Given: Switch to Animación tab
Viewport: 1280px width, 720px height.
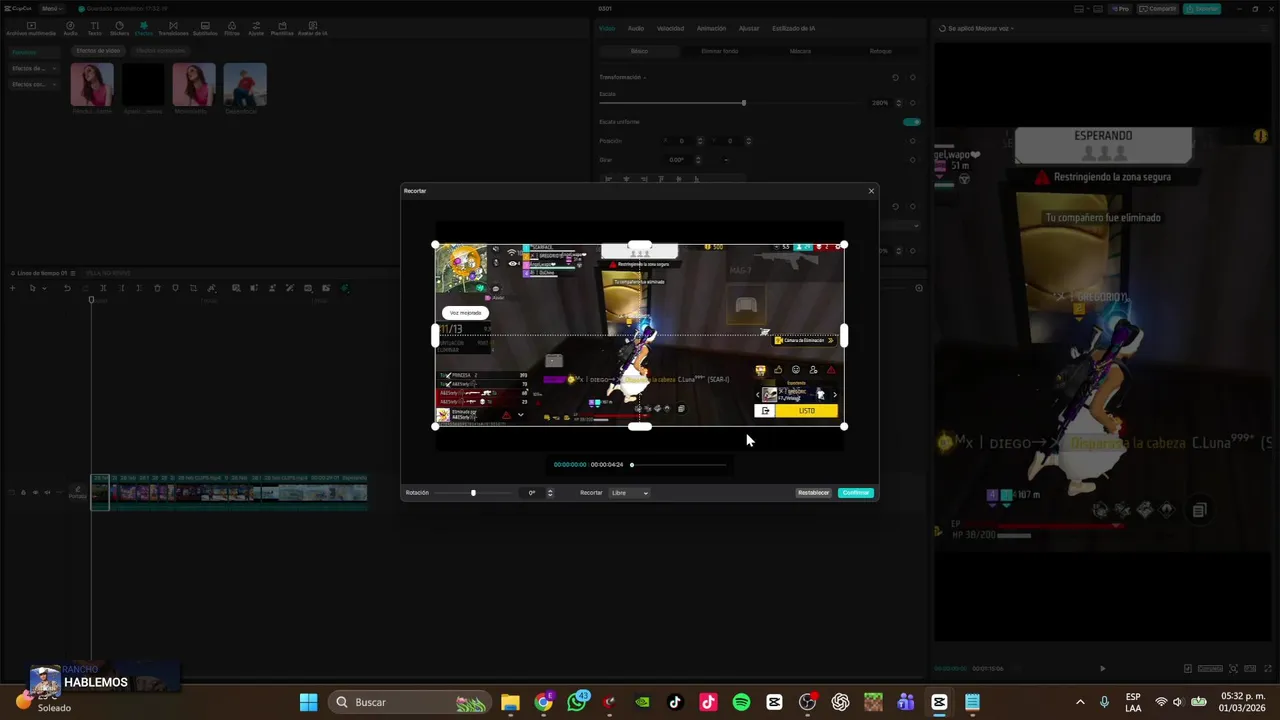Looking at the screenshot, I should pyautogui.click(x=711, y=28).
